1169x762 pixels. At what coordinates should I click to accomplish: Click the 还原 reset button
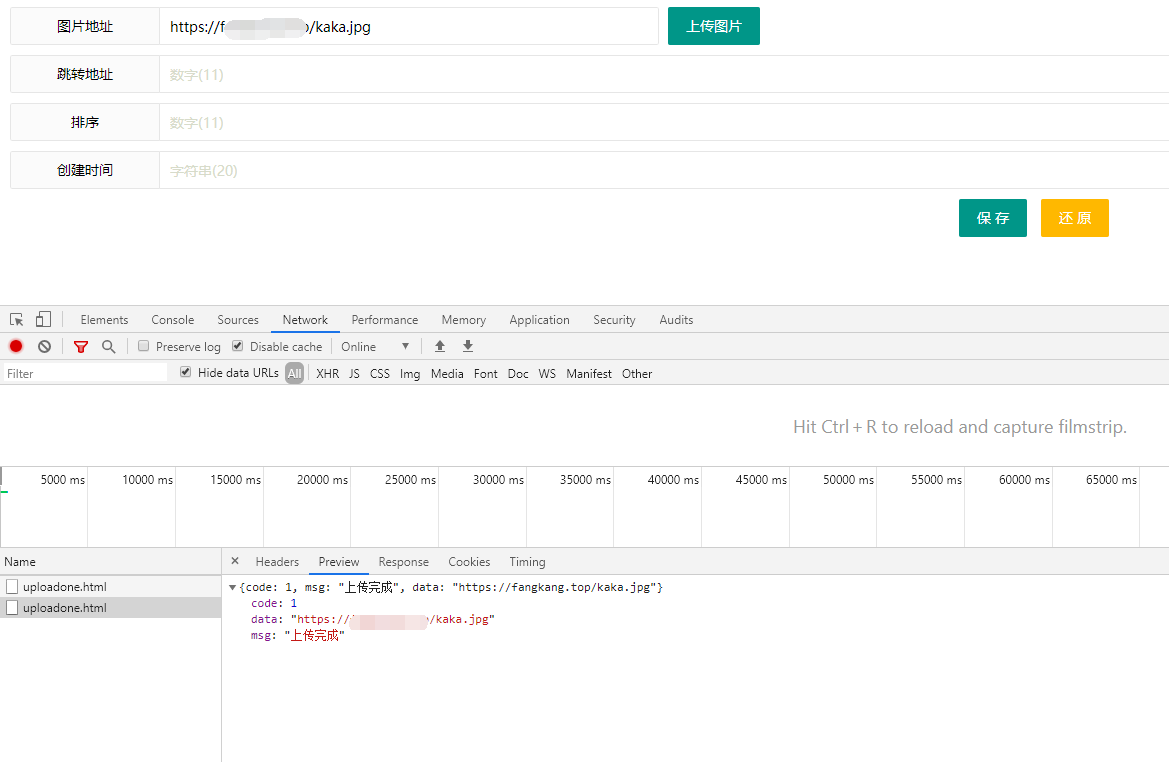(x=1074, y=218)
